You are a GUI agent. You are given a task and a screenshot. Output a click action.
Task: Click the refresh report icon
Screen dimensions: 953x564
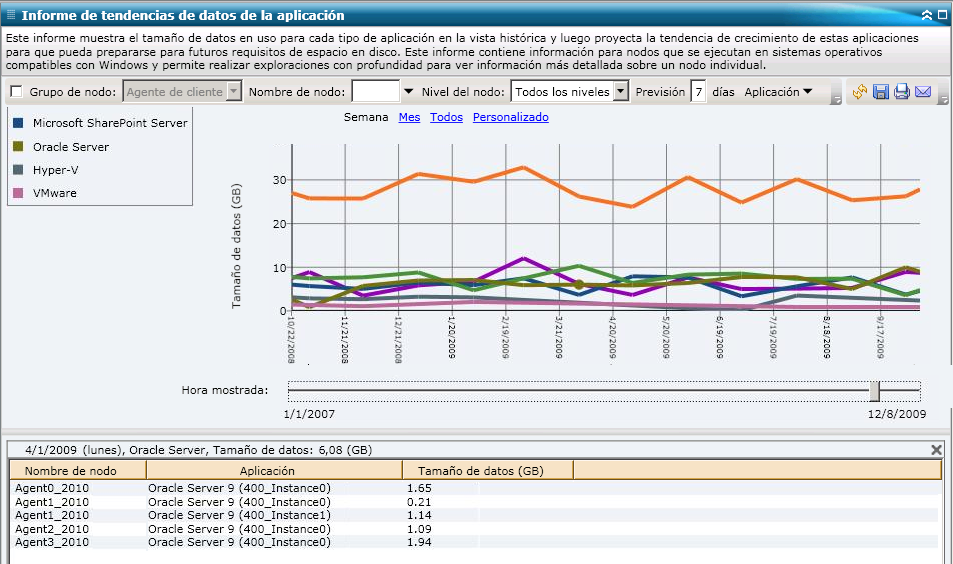pos(859,92)
